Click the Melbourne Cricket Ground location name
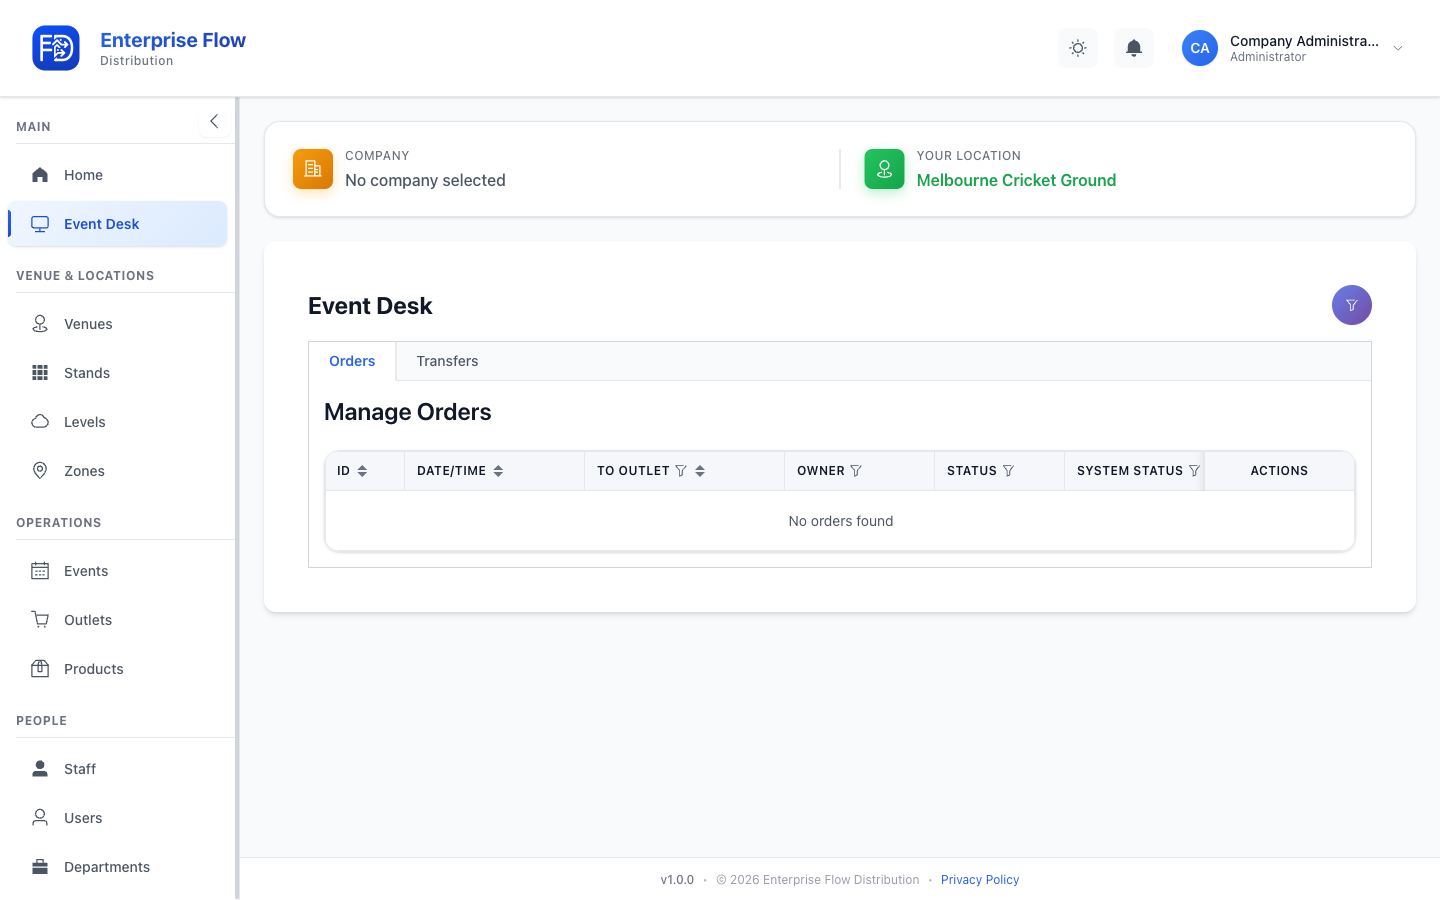Image resolution: width=1440 pixels, height=900 pixels. click(x=1016, y=180)
